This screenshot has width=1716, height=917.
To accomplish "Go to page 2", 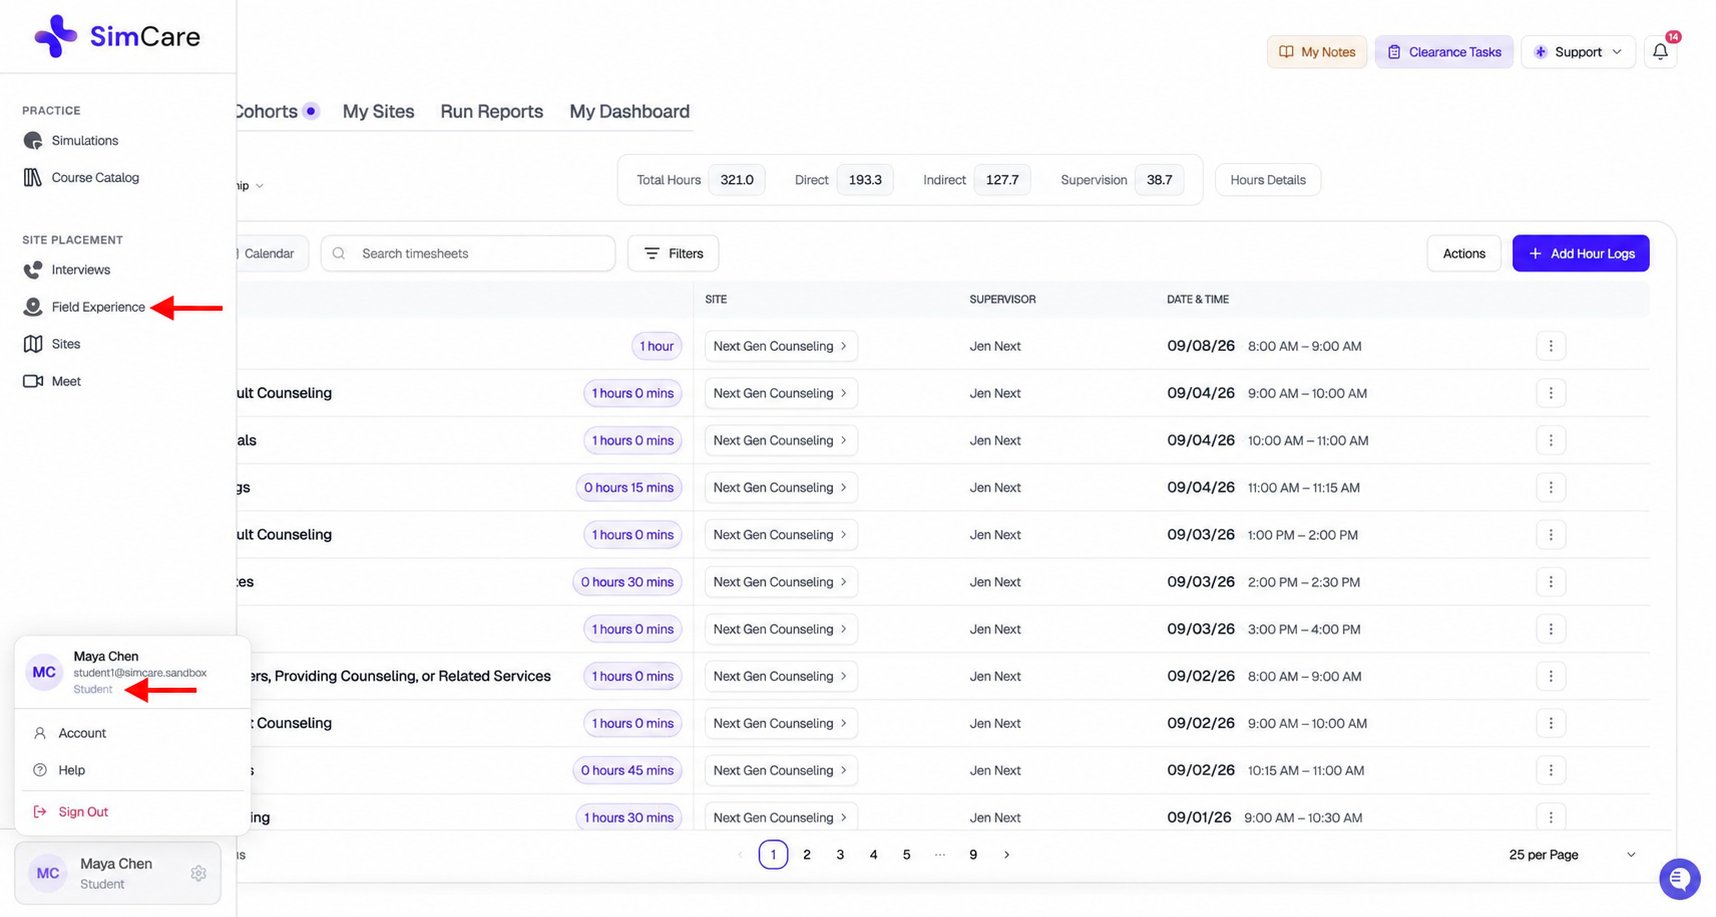I will (807, 855).
